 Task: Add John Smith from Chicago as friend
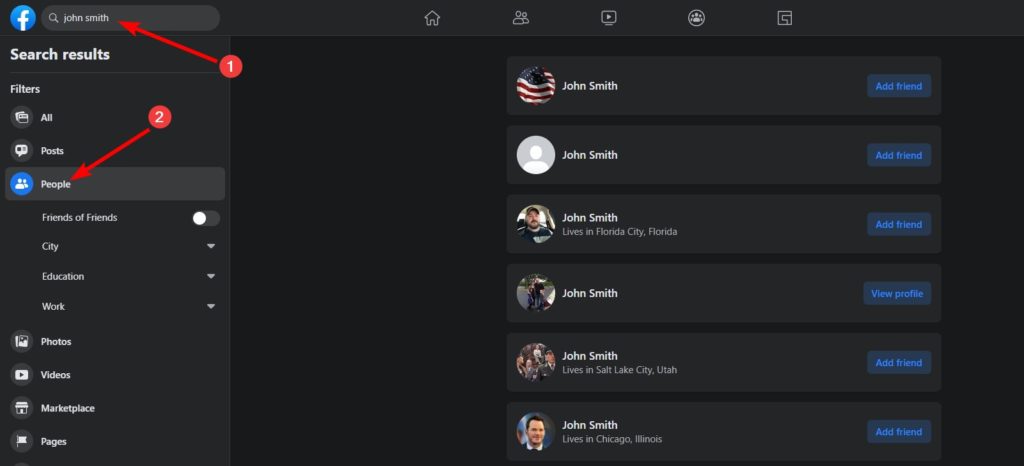tap(898, 432)
